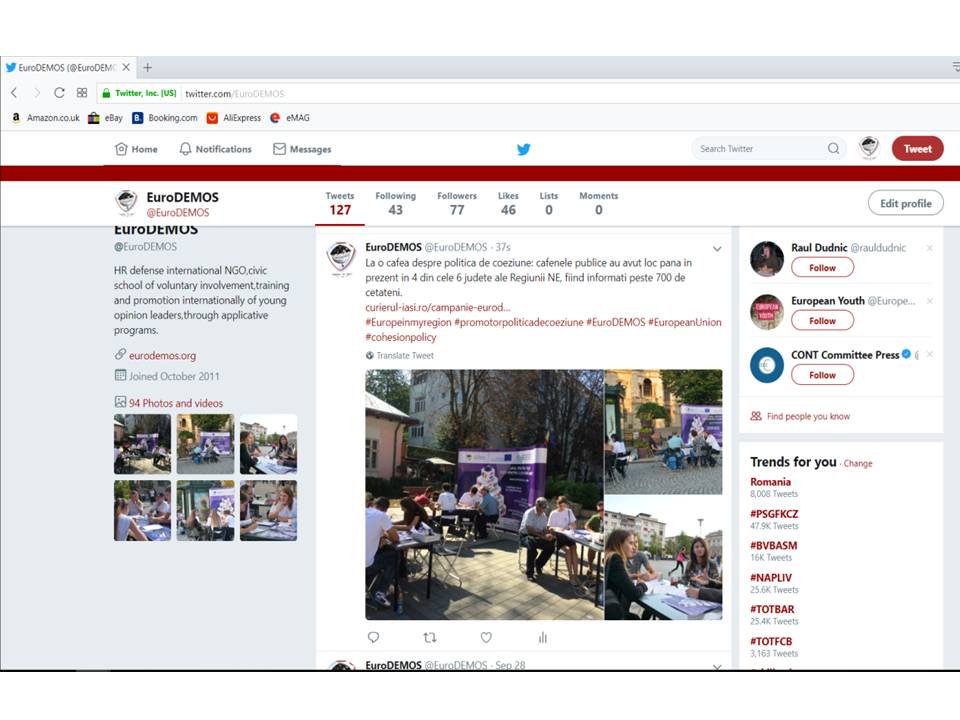
Task: Open the Likes tab showing 46
Action: (508, 204)
